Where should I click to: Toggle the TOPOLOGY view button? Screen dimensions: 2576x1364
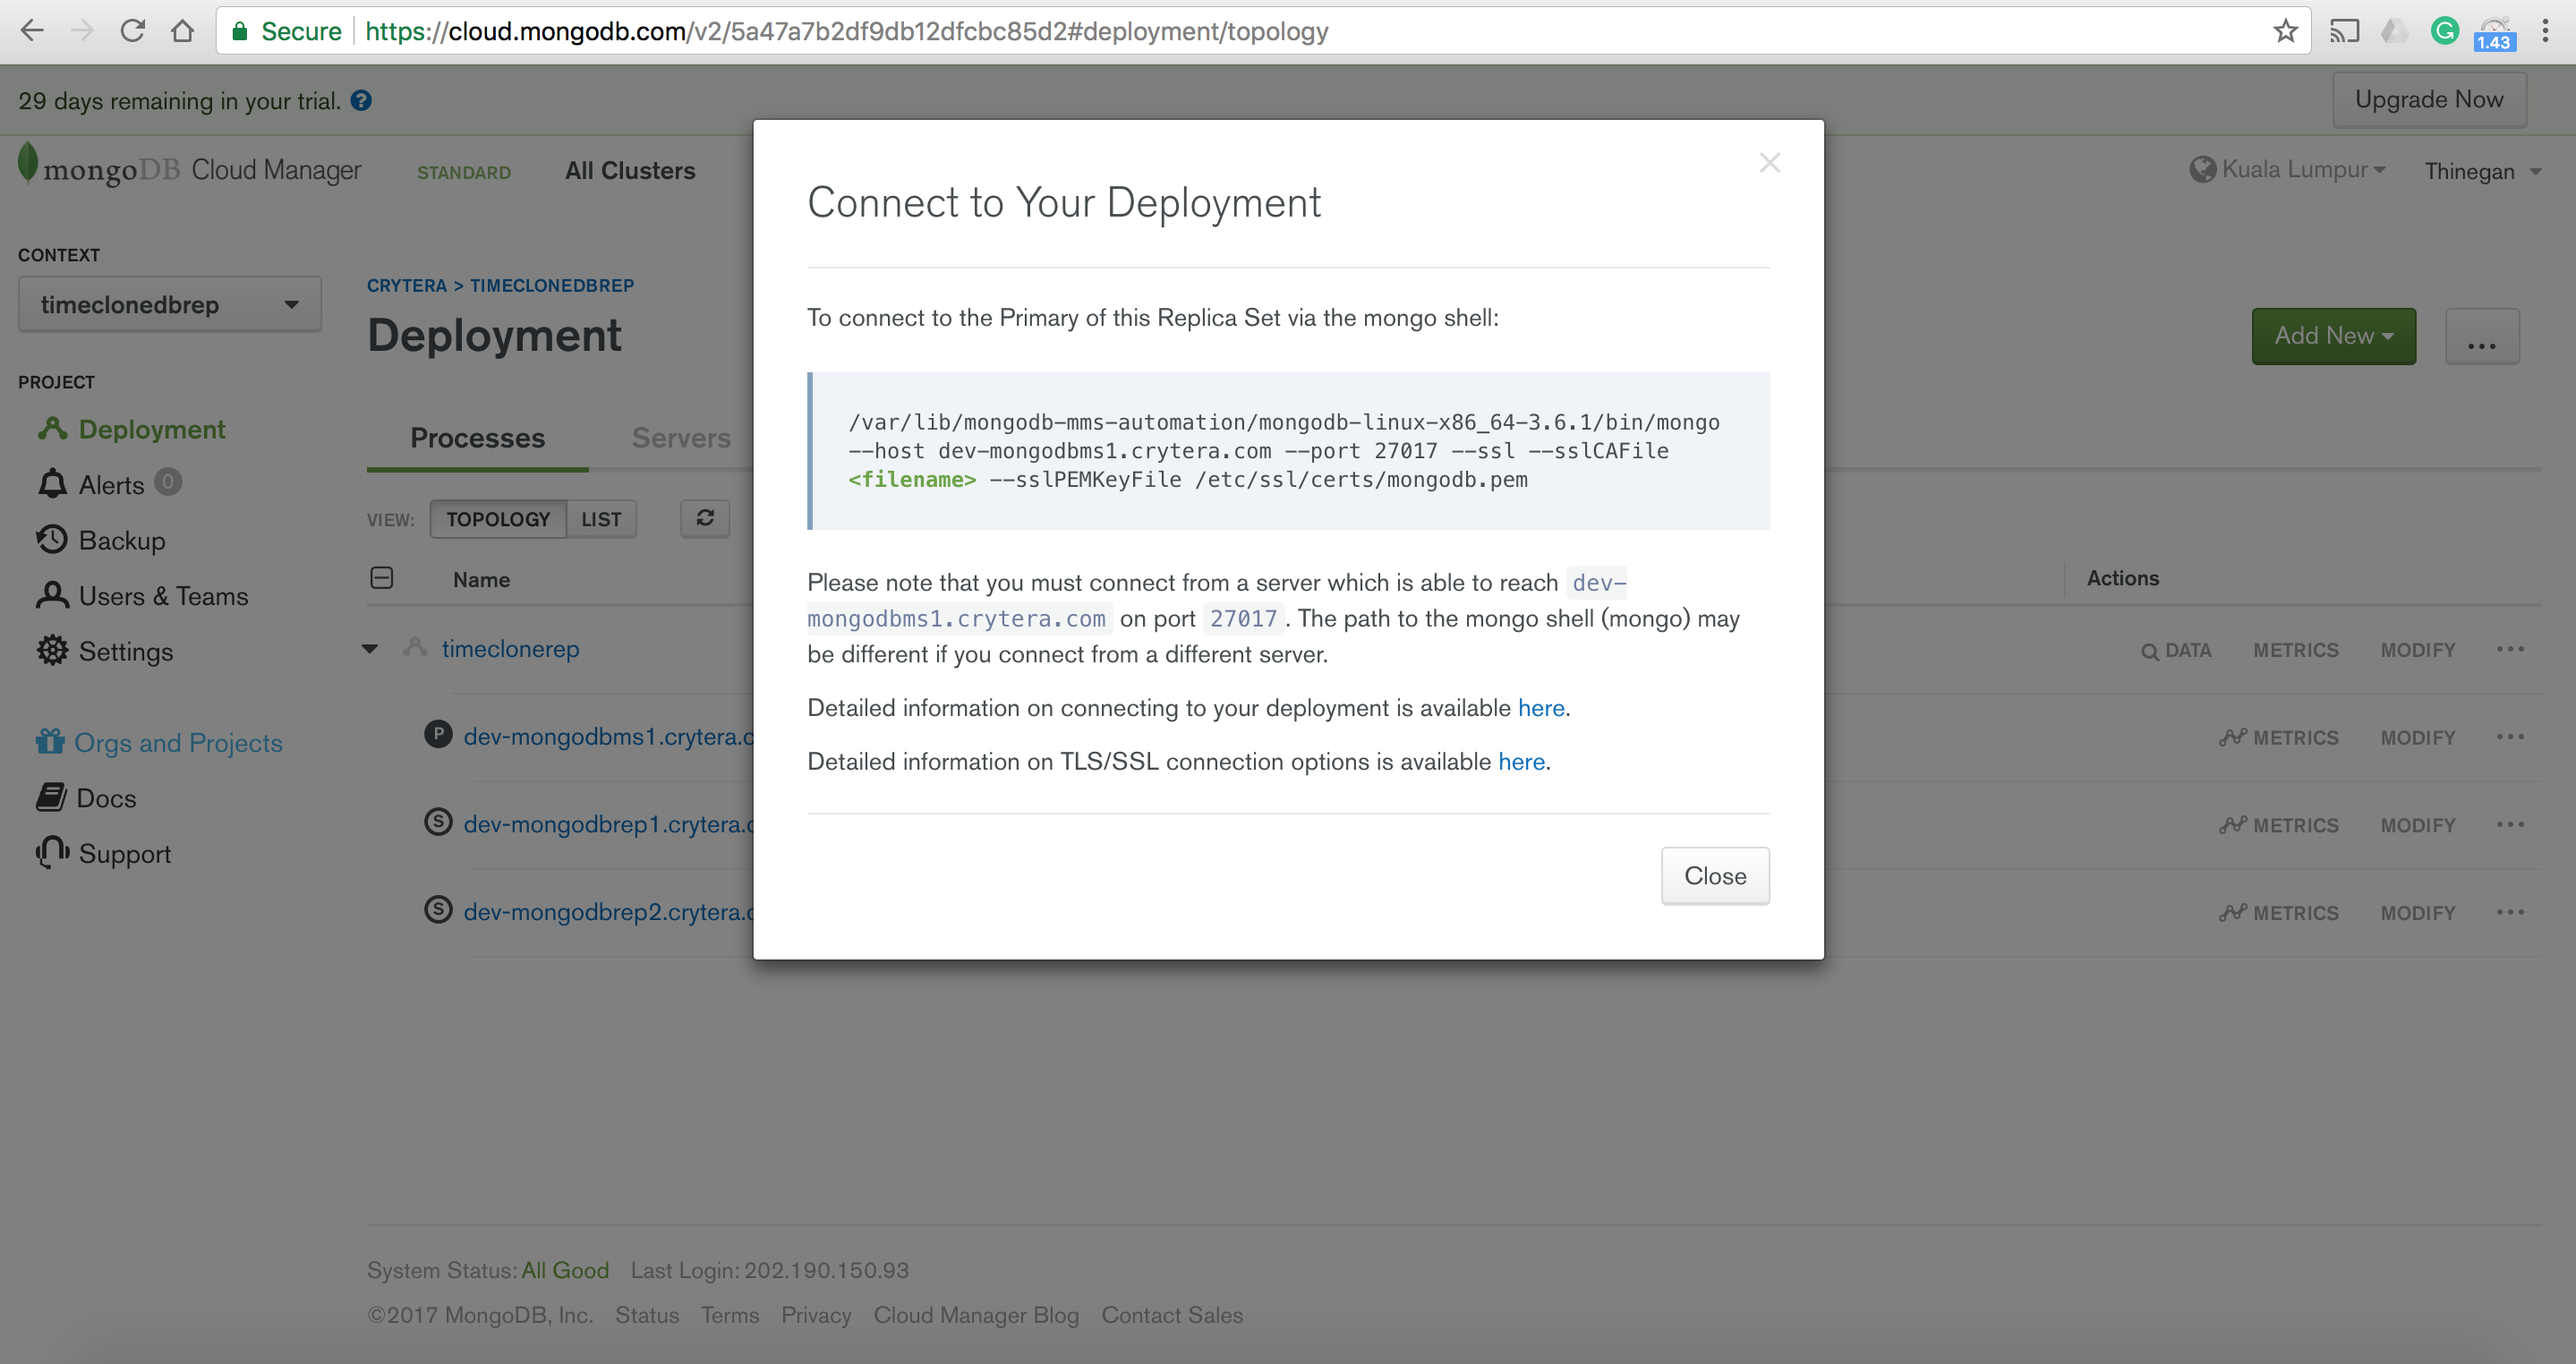click(498, 517)
